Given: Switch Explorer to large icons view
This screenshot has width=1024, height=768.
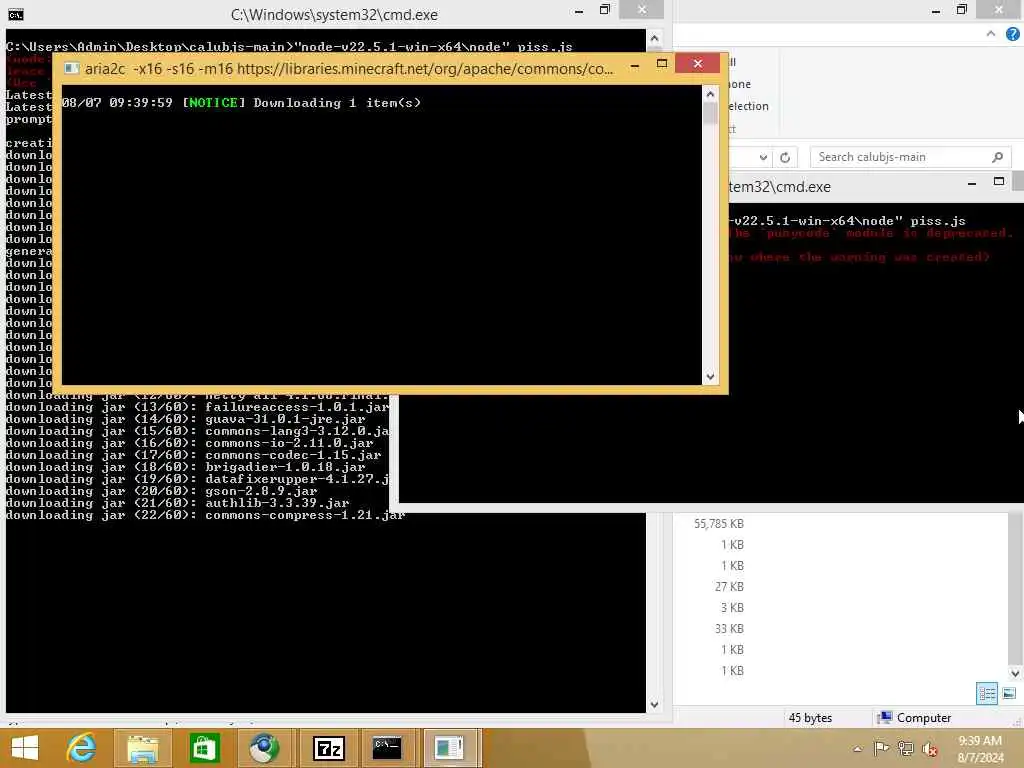Looking at the screenshot, I should tap(1008, 694).
